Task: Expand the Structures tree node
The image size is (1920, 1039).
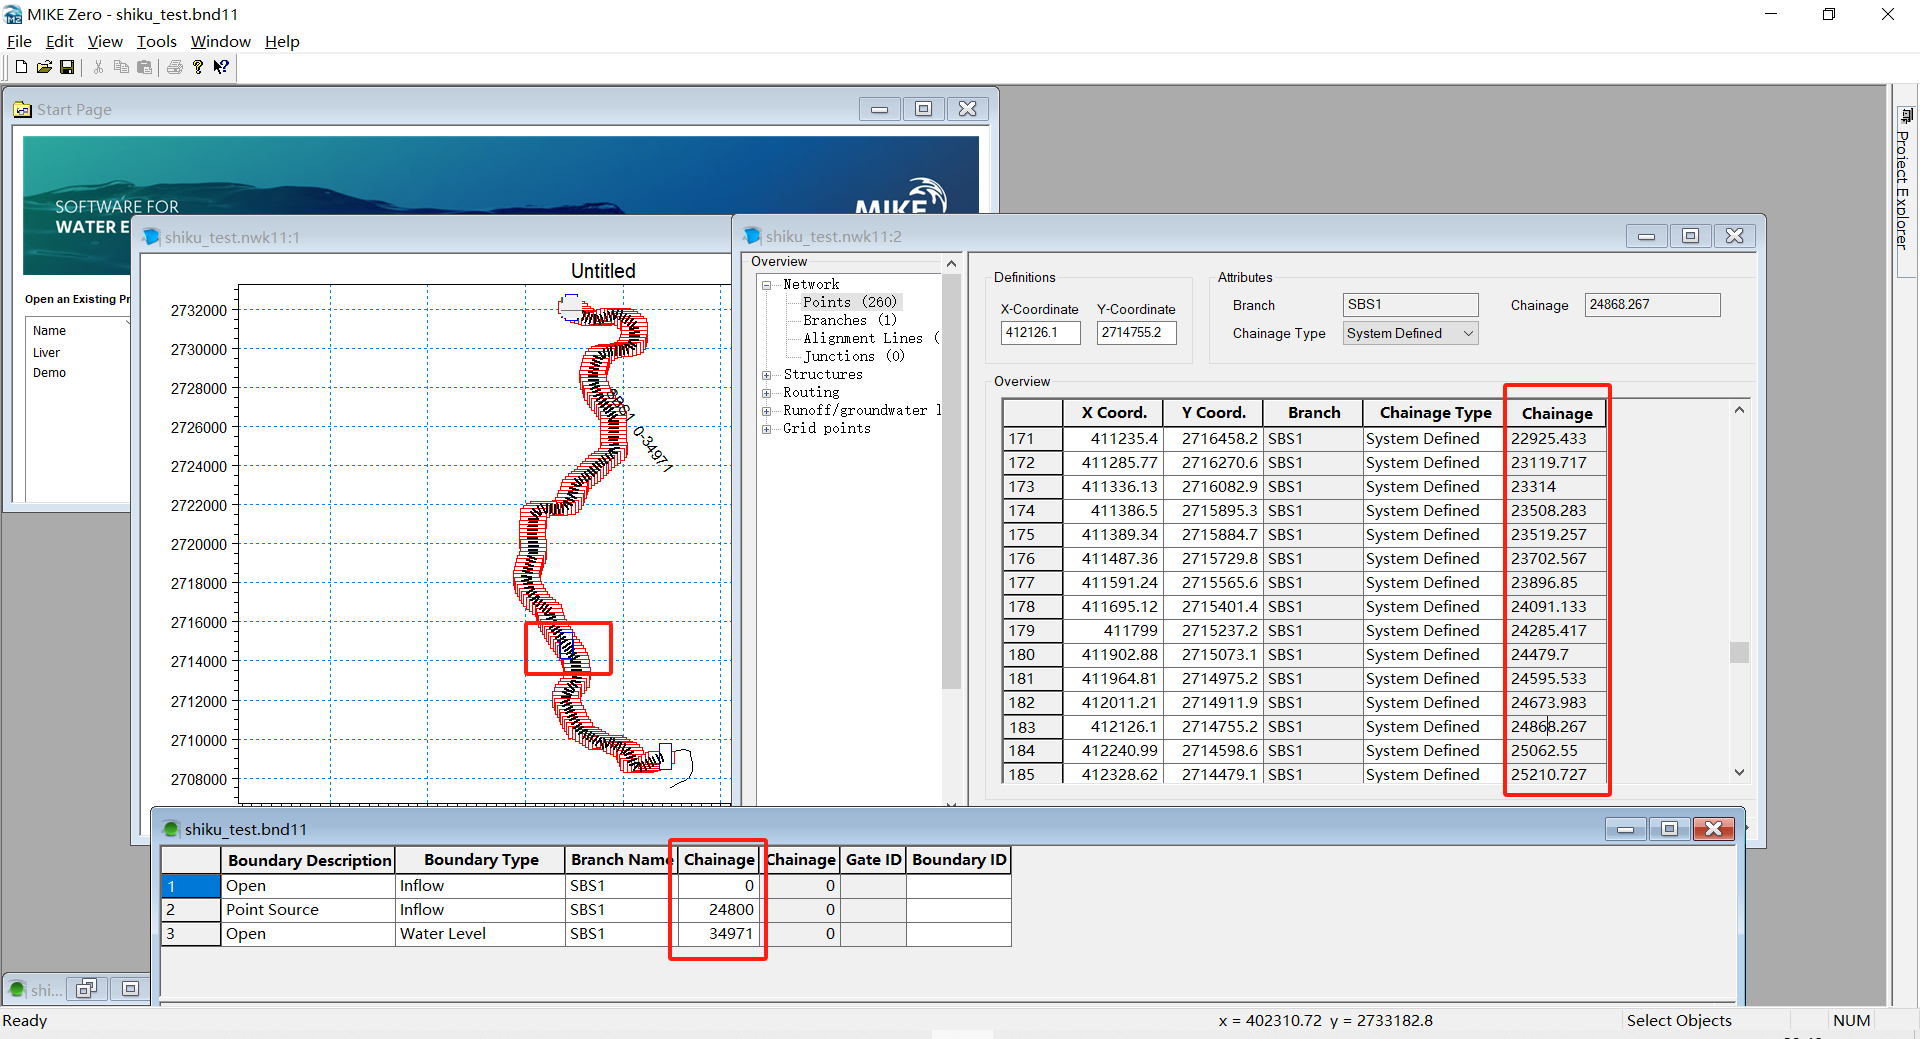Action: (x=766, y=375)
